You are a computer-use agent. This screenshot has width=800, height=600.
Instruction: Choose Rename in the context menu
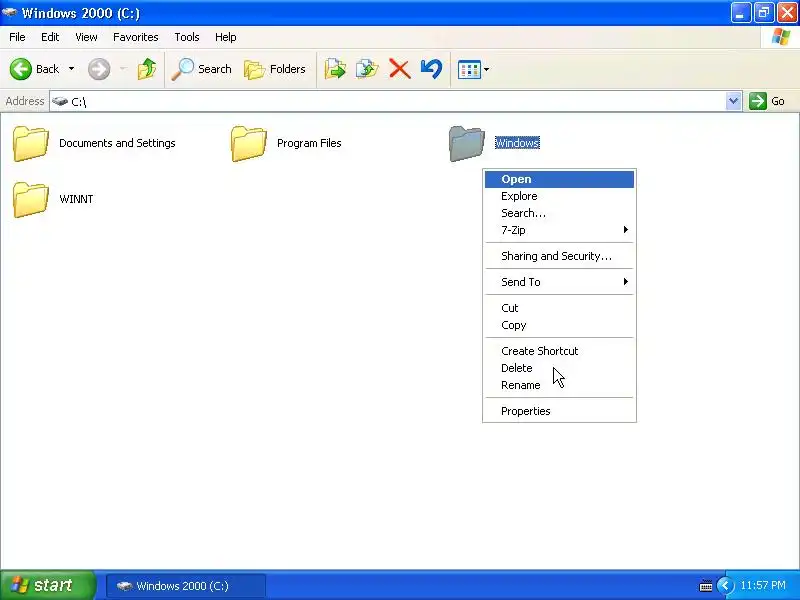[x=559, y=385]
